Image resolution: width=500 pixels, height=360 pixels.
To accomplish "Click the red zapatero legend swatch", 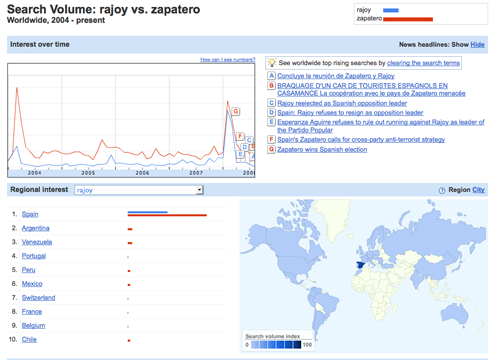I will click(x=408, y=19).
